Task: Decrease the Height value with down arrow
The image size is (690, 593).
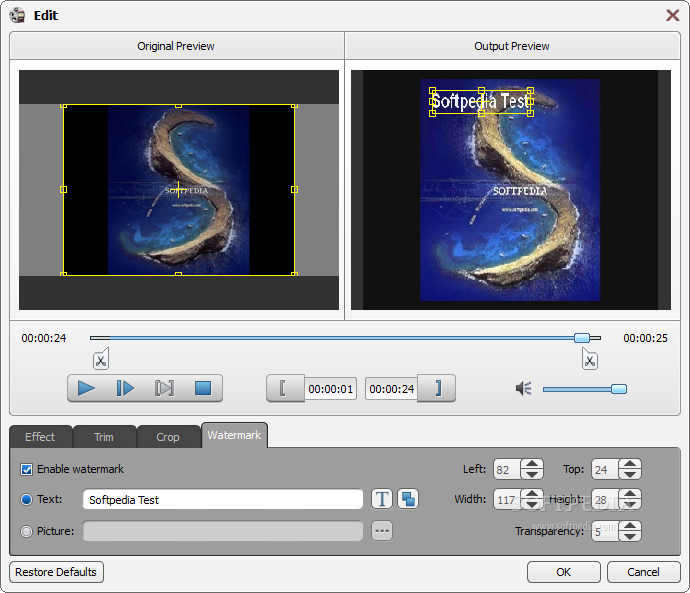Action: click(630, 505)
